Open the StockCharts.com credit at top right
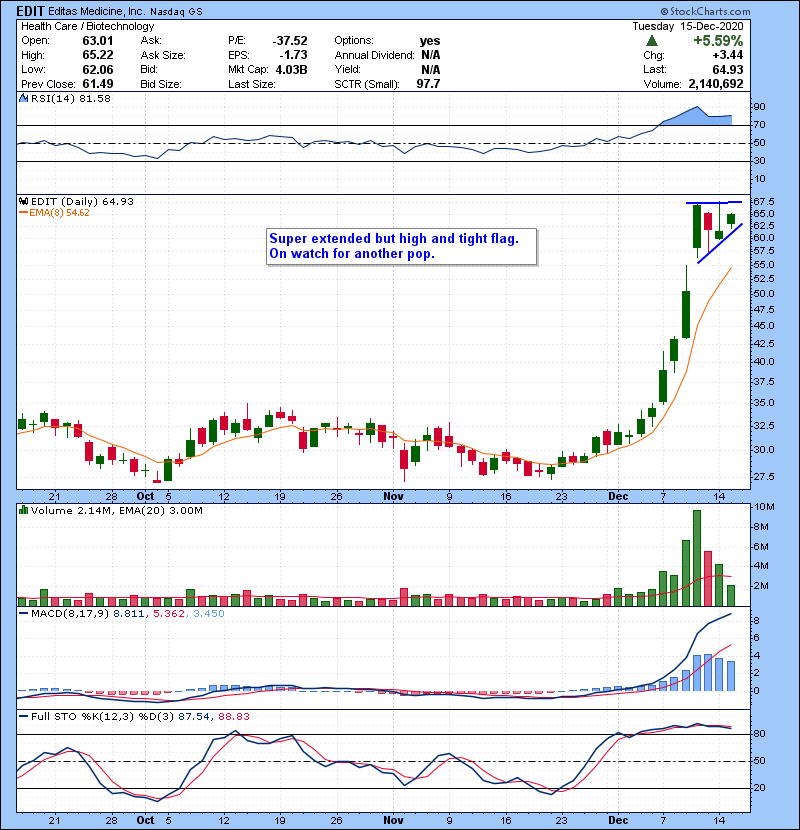 coord(705,11)
